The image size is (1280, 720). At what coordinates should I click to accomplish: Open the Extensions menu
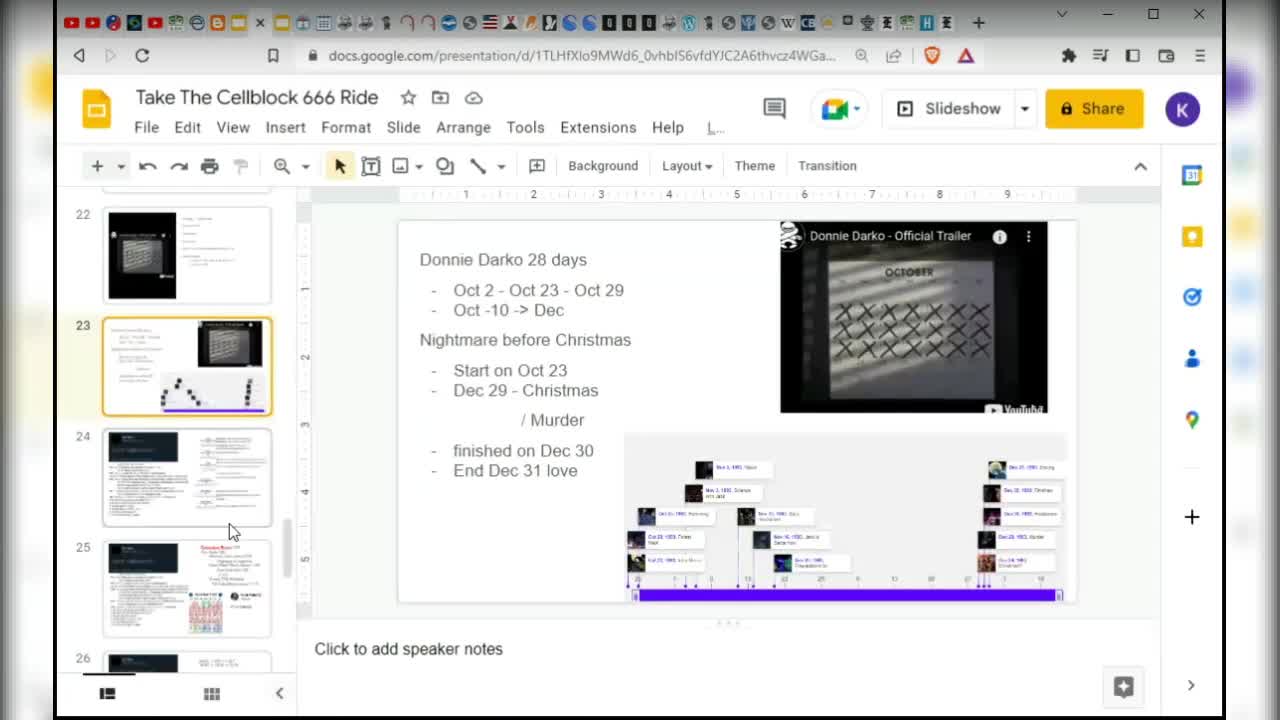(x=598, y=128)
